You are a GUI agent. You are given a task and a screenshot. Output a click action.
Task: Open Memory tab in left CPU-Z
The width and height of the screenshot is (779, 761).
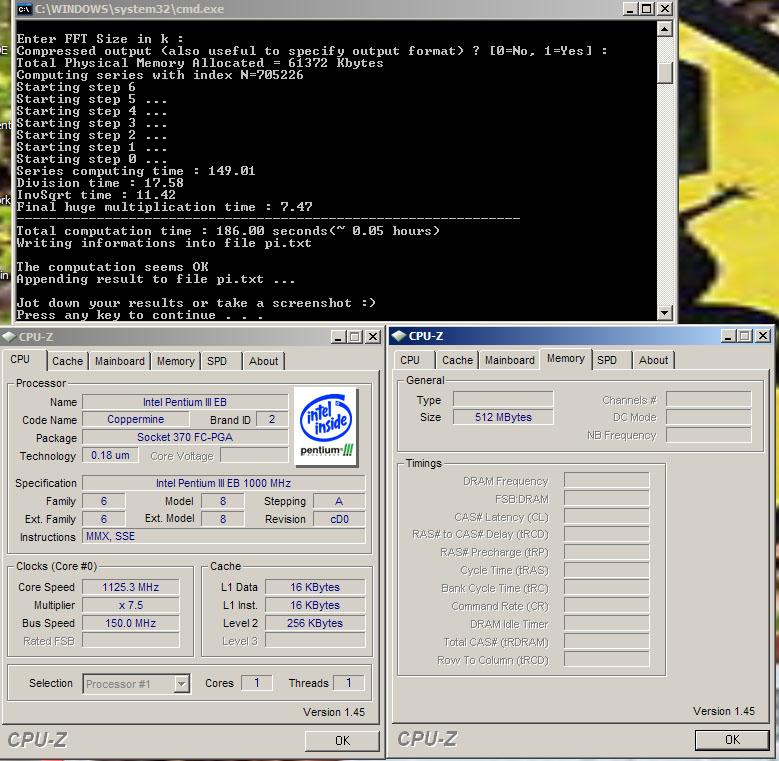(x=176, y=361)
